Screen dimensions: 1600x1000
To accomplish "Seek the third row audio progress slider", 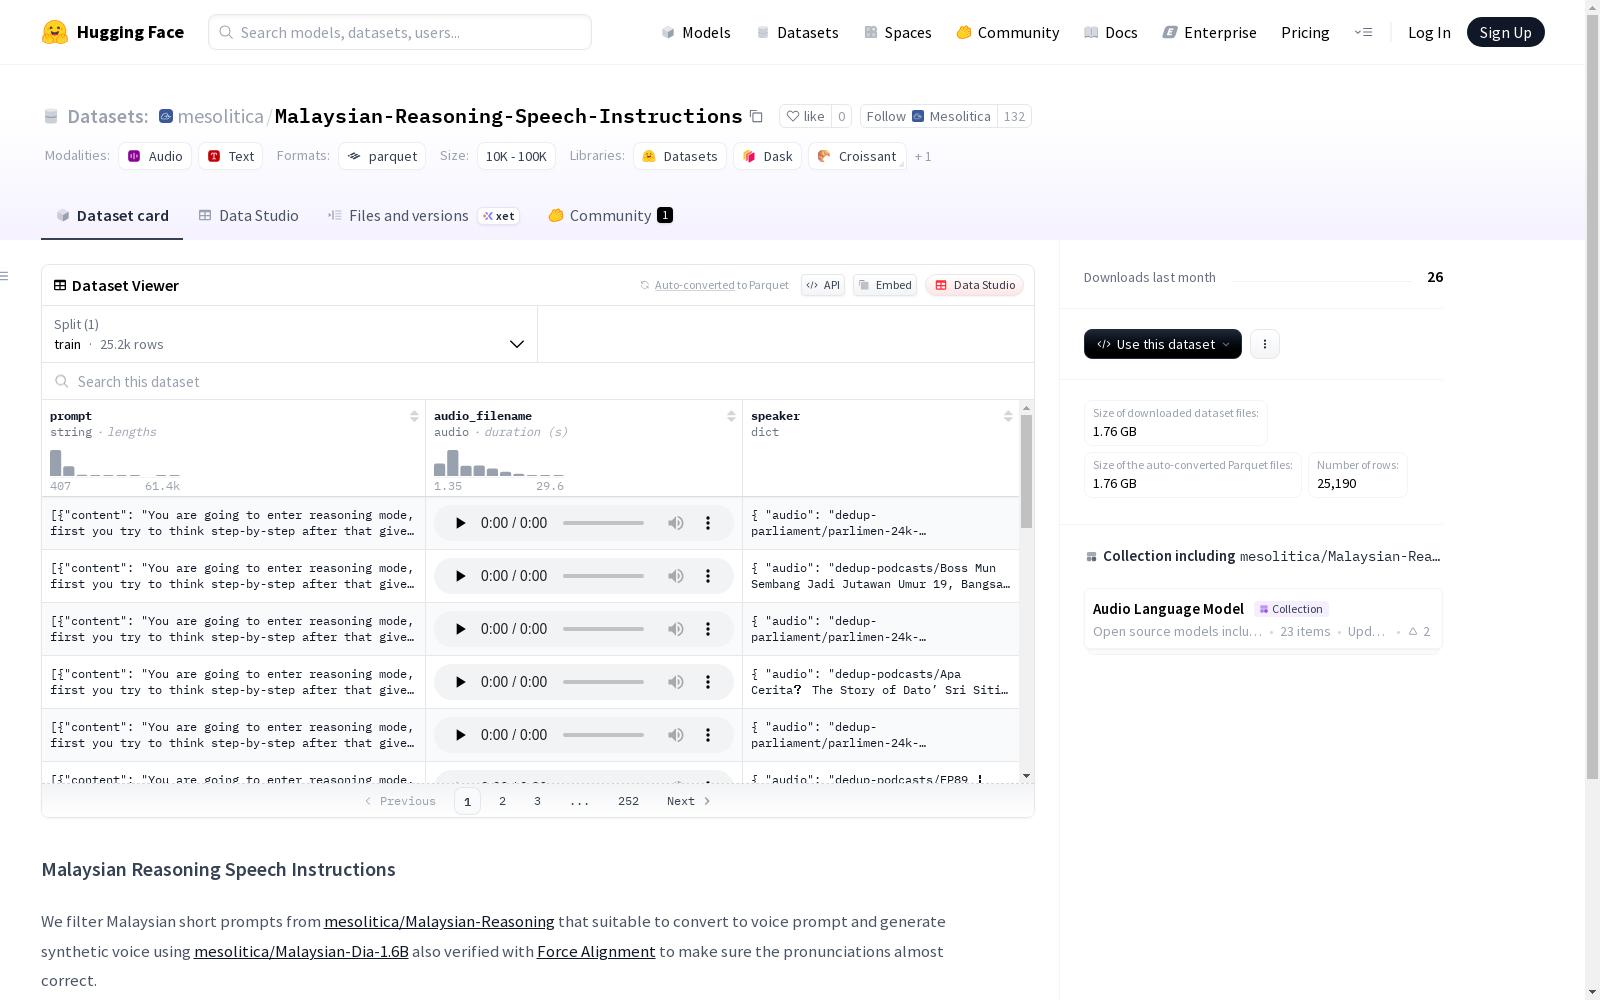I will point(603,629).
